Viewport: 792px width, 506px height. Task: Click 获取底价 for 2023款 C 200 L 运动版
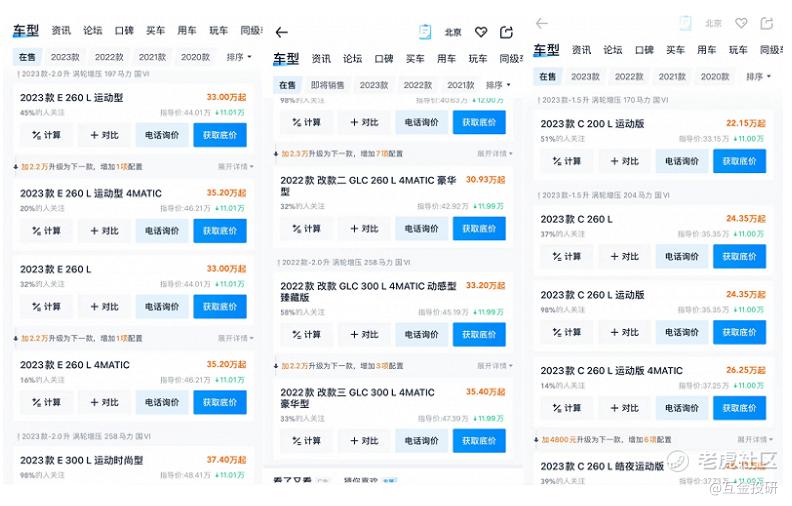pos(739,161)
